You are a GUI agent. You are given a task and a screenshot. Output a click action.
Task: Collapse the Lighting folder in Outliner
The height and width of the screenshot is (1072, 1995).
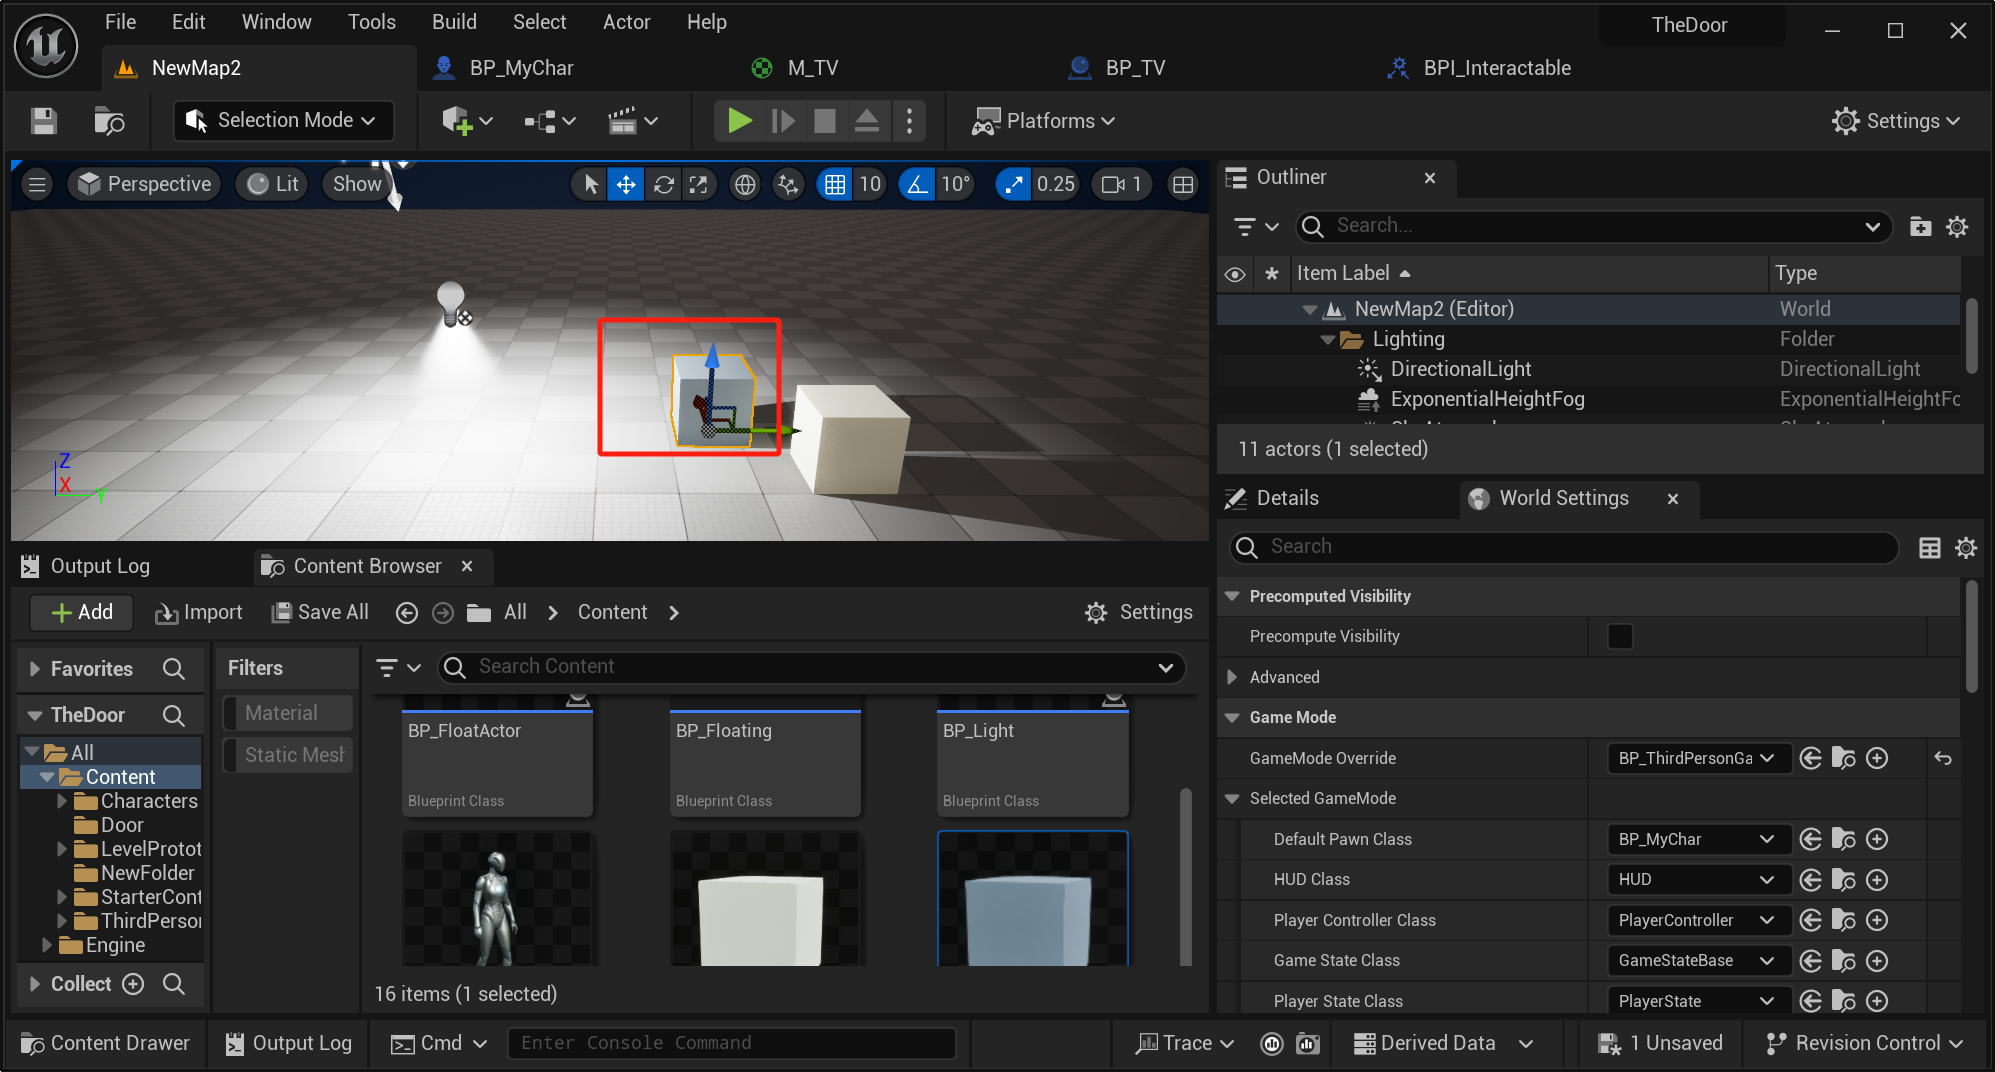(1327, 340)
